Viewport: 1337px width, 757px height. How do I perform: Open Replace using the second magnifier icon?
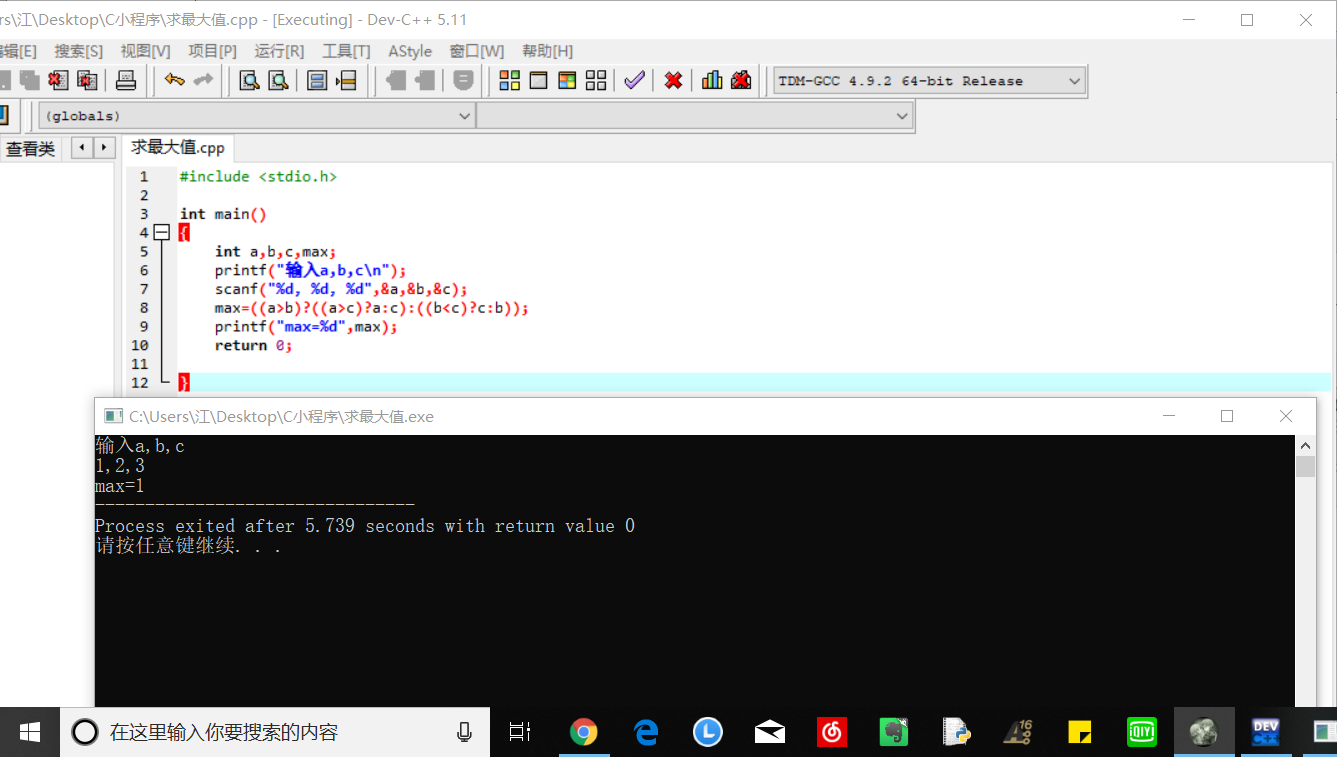pos(278,81)
